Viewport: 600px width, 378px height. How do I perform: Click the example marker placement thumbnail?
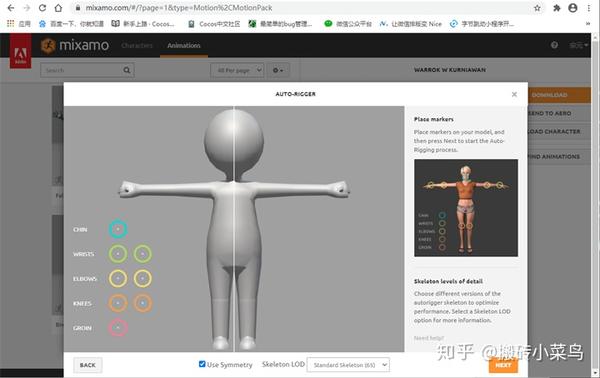pyautogui.click(x=466, y=208)
